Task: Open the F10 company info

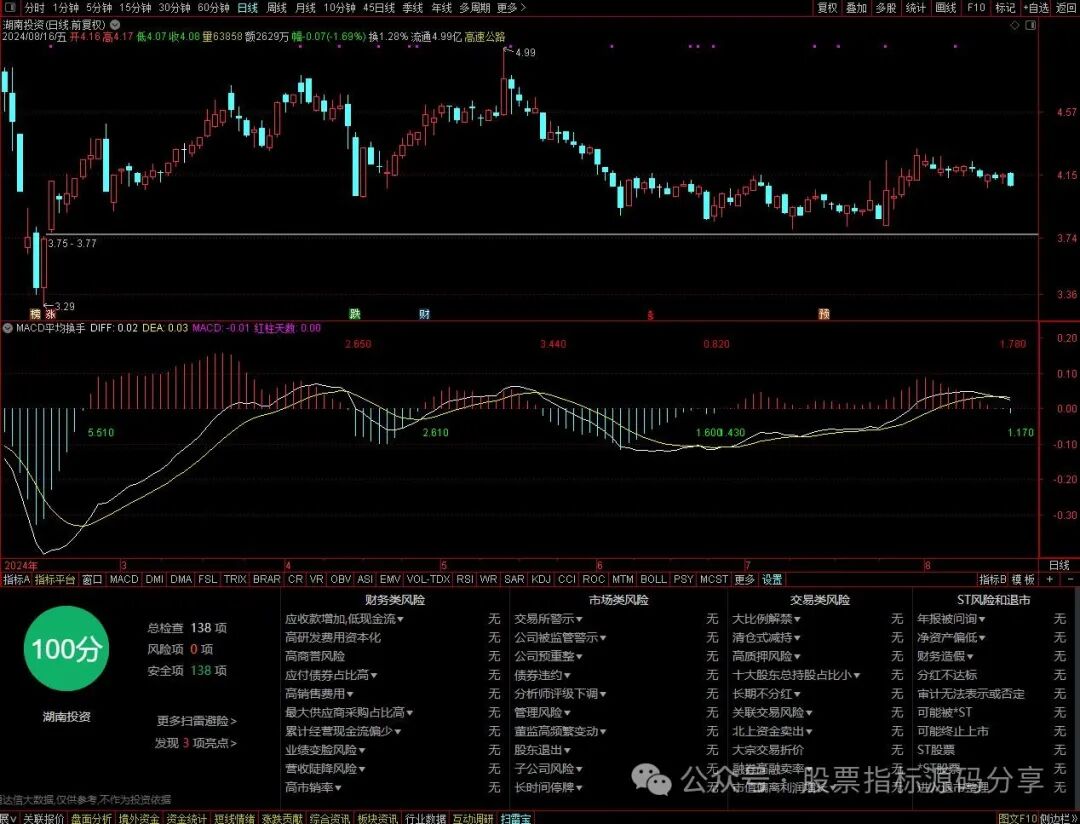Action: 976,8
